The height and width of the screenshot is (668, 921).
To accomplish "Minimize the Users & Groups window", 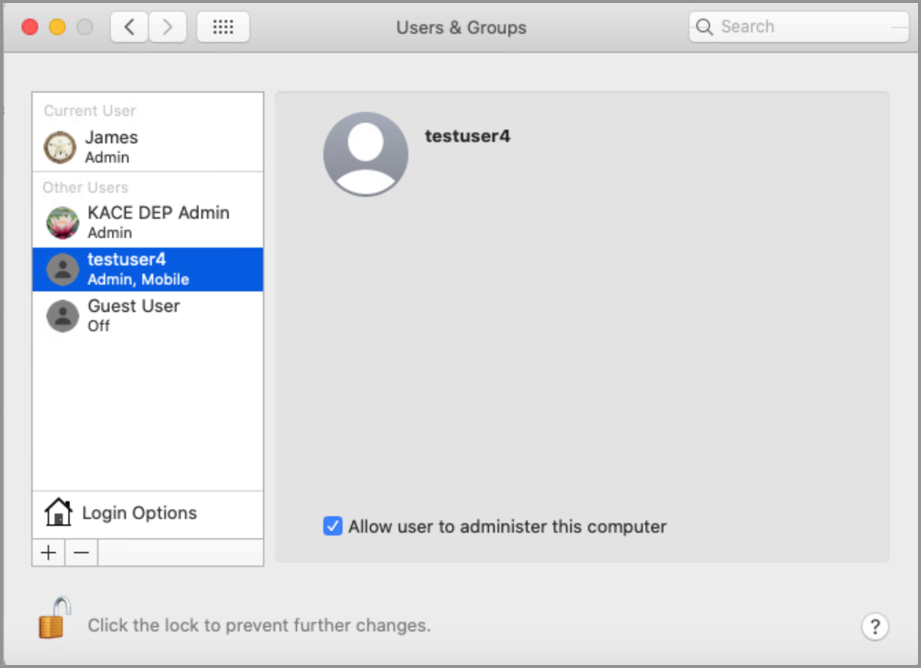I will coord(57,27).
